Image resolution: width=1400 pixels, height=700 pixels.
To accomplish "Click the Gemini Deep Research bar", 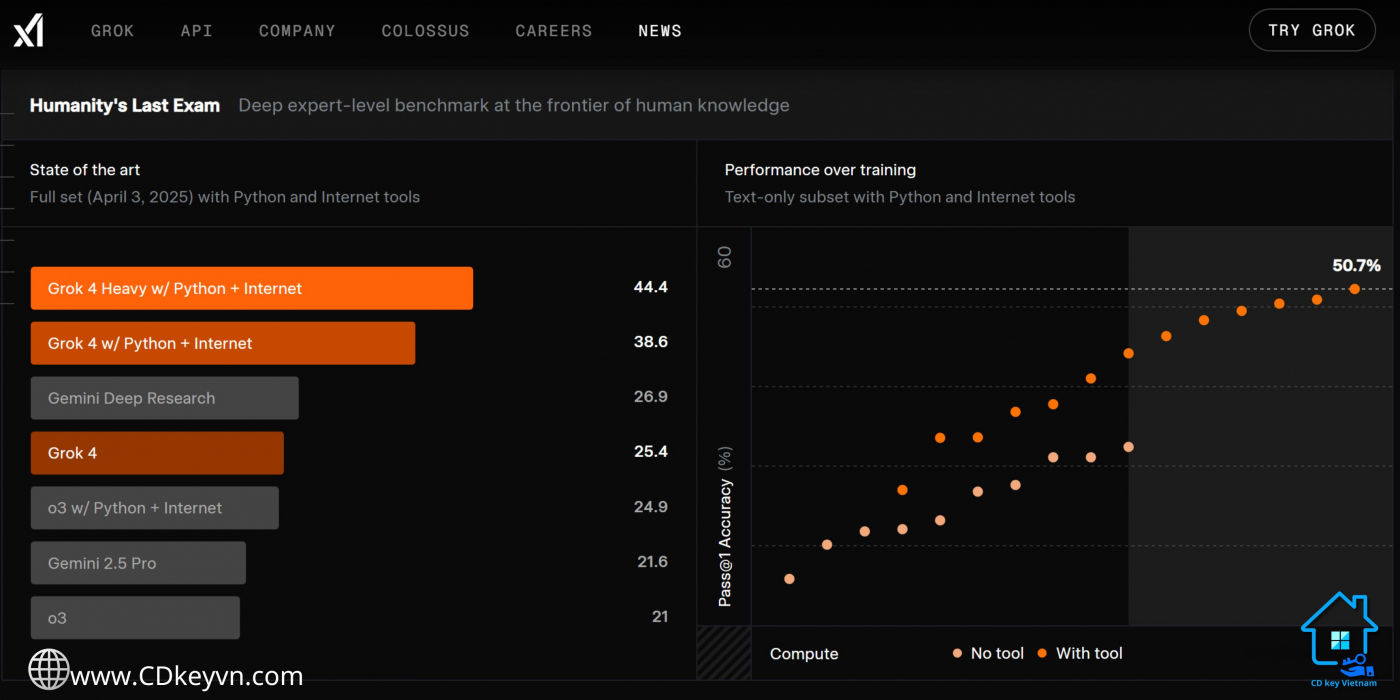I will [165, 398].
